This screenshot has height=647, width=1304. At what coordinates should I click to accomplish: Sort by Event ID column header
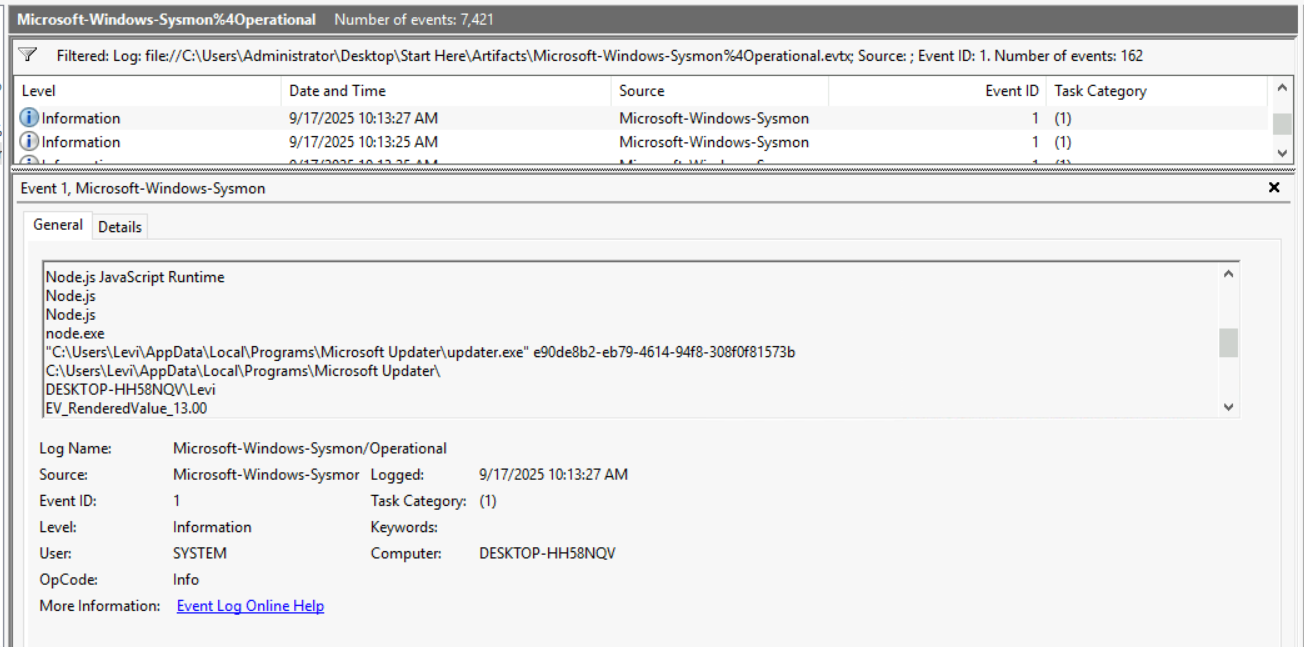click(938, 91)
